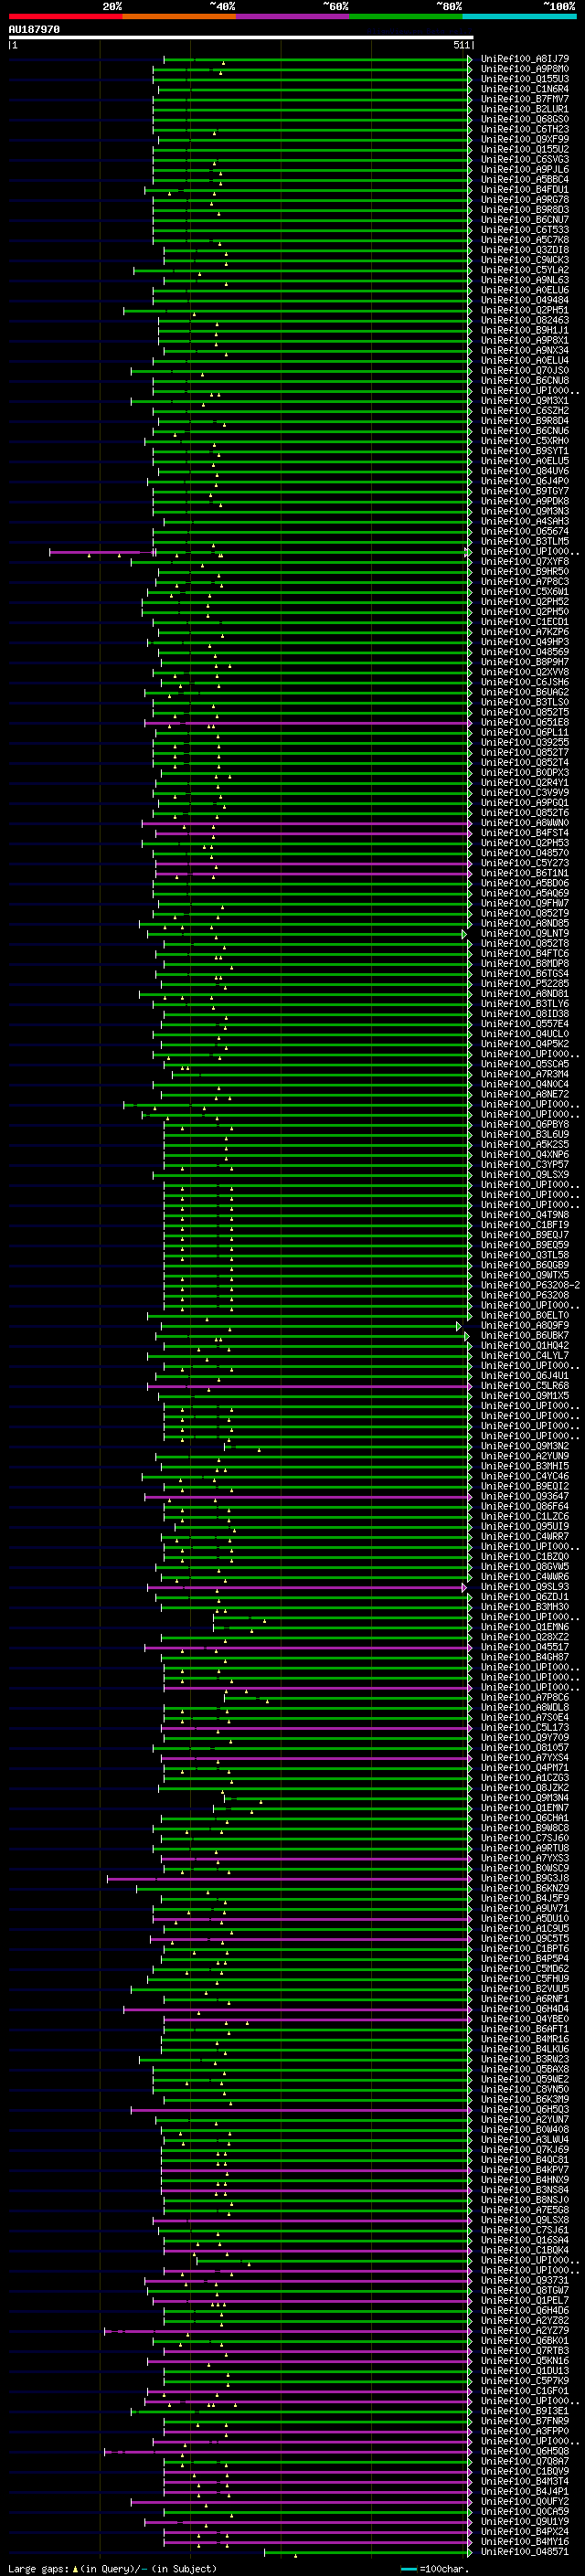Choose hit UniRef100_B9H1J1
This screenshot has width=585, height=2576.
pos(525,330)
